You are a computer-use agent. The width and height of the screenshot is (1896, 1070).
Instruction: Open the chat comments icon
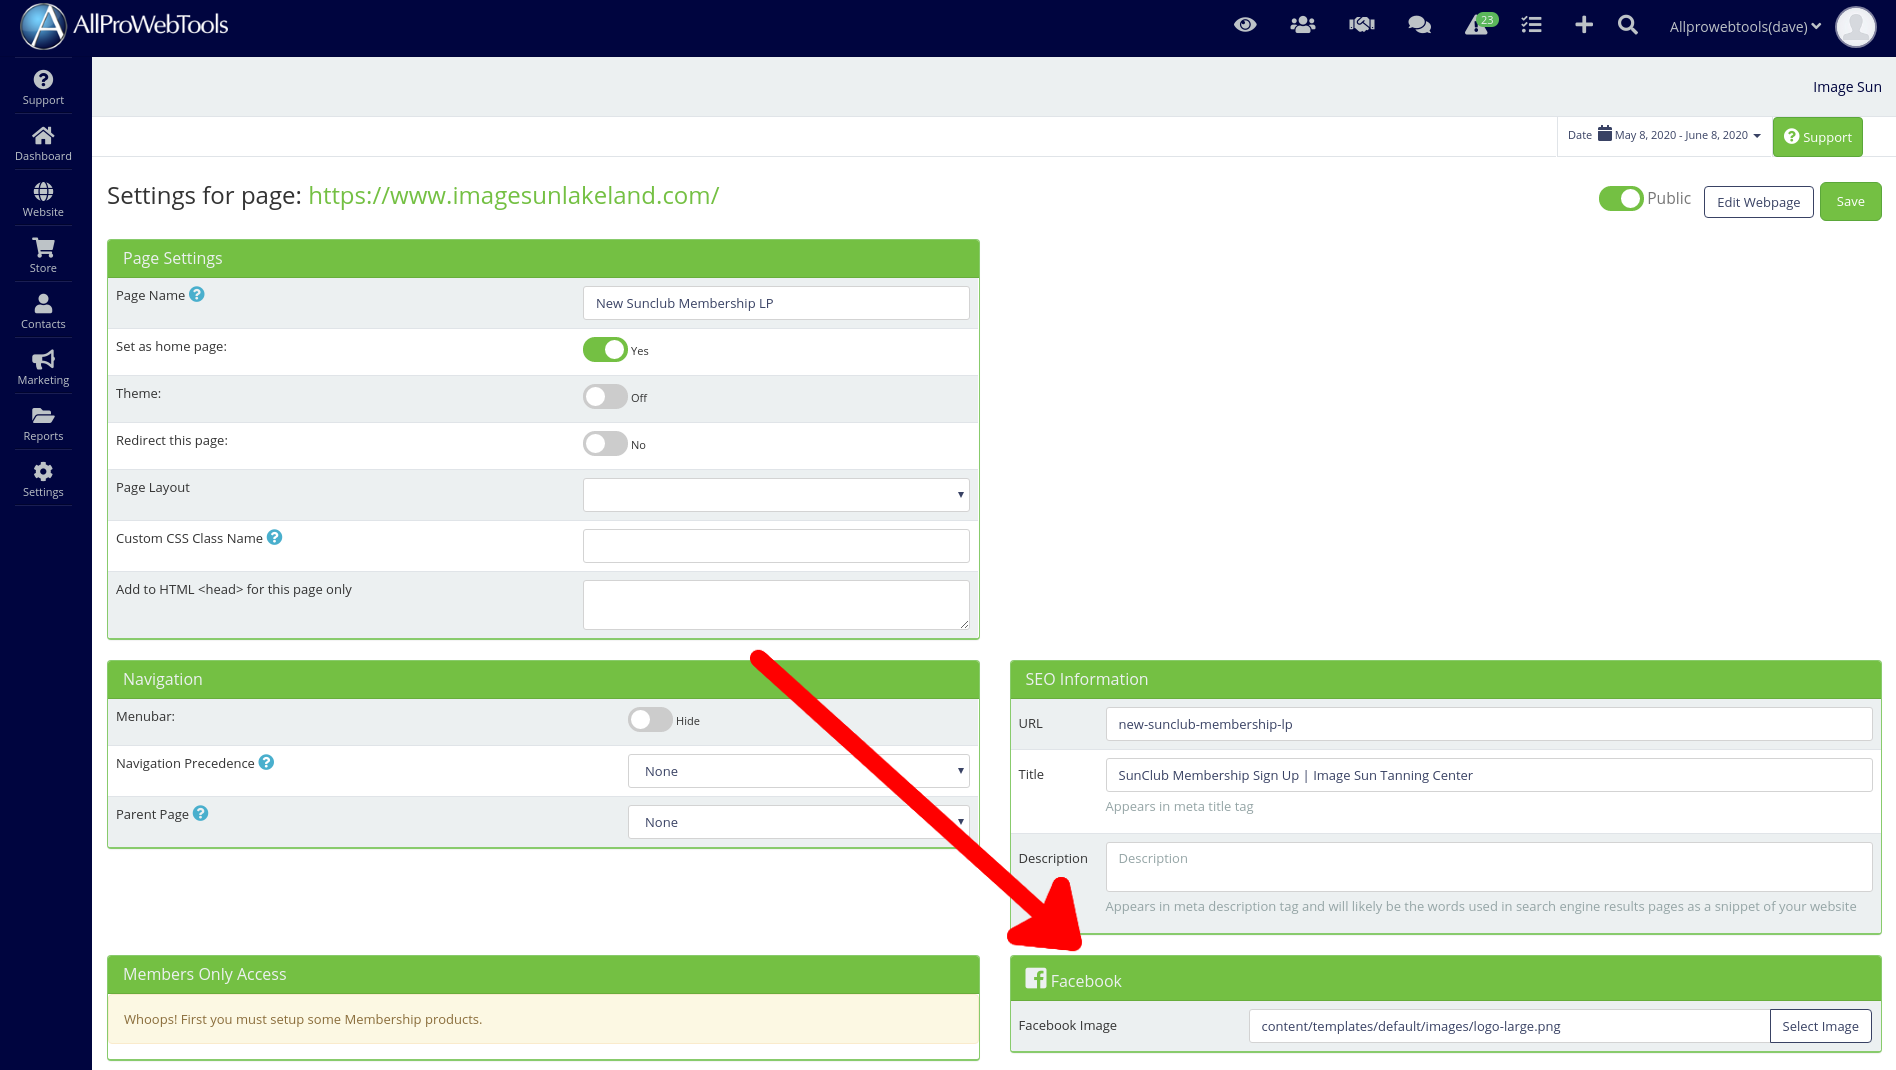[x=1419, y=25]
